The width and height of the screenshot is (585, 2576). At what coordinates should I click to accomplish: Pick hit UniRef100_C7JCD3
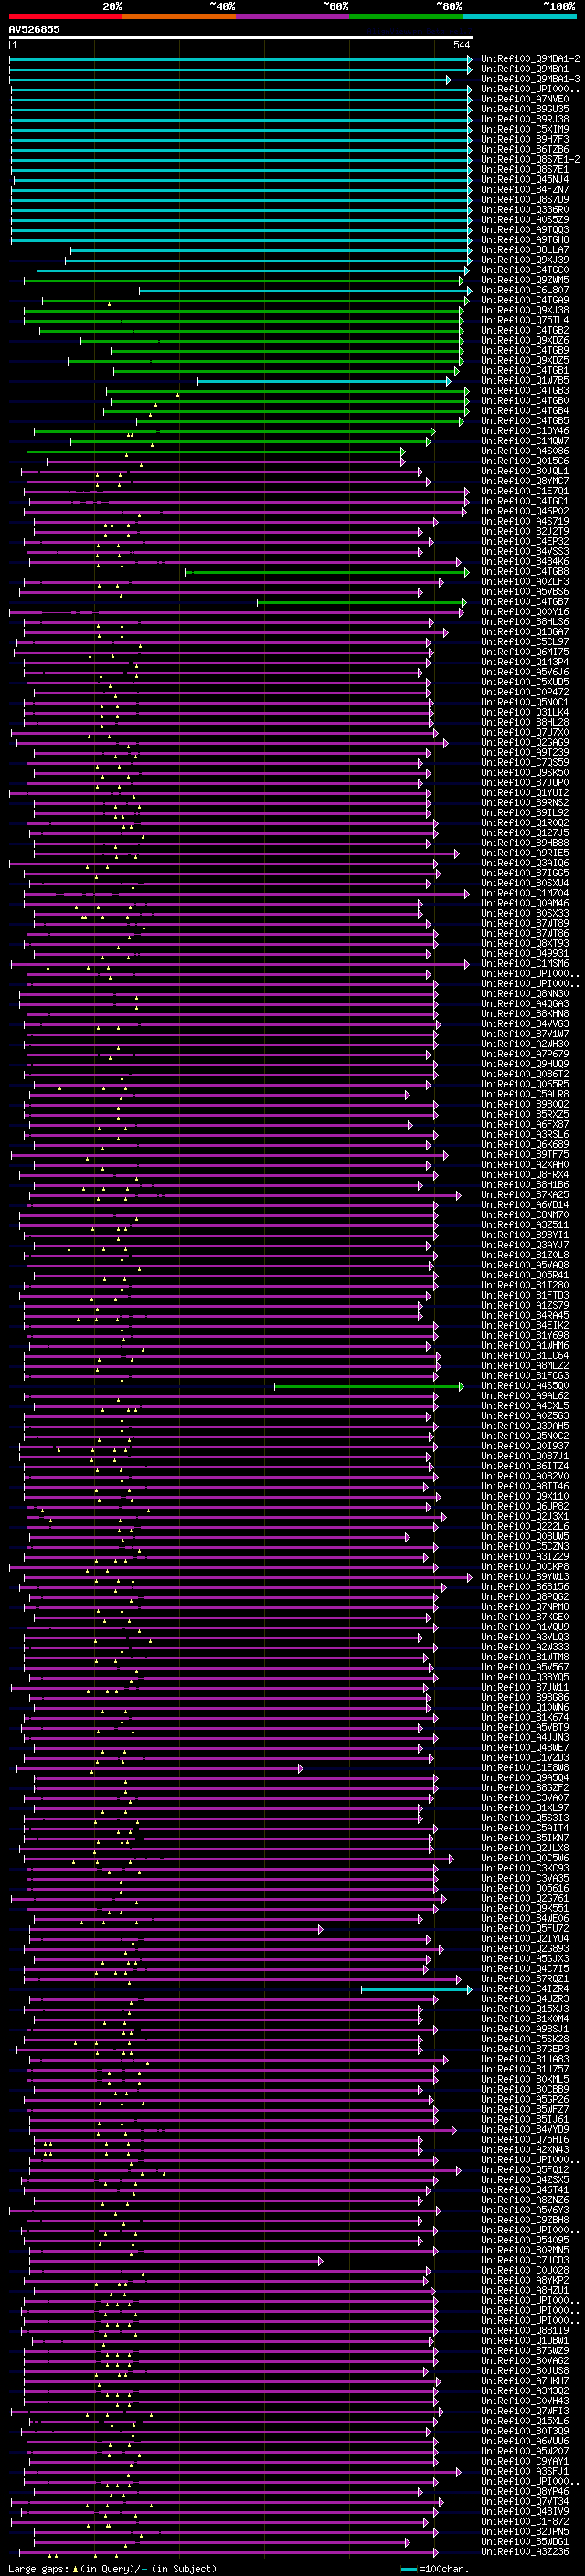(x=525, y=2260)
